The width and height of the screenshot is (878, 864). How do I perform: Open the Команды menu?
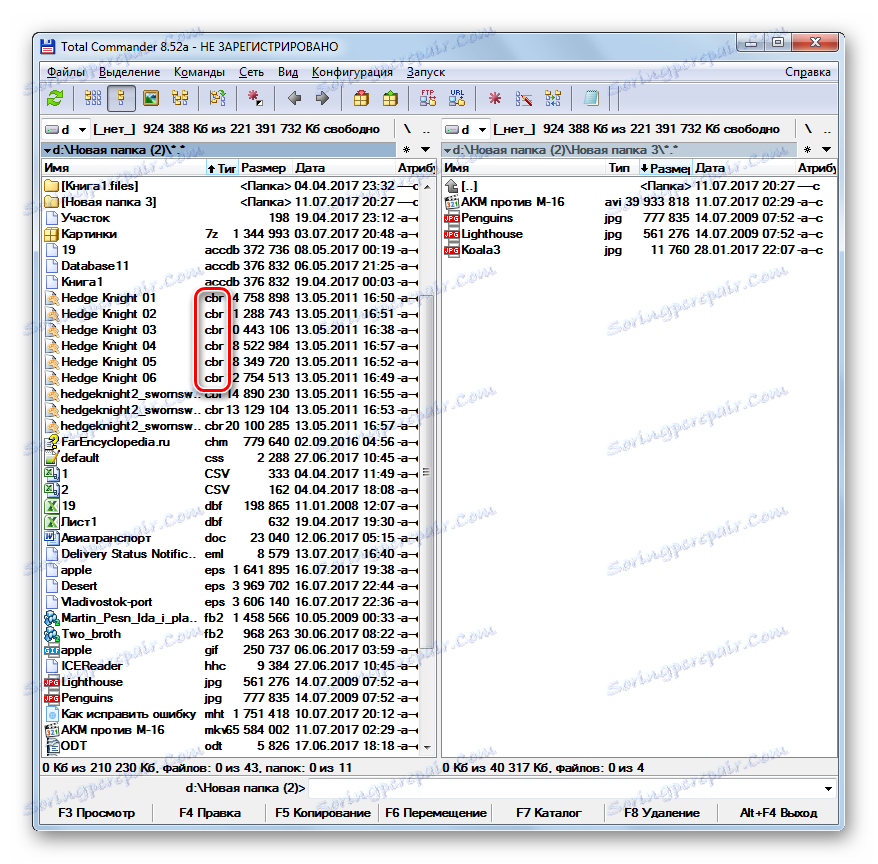point(199,72)
